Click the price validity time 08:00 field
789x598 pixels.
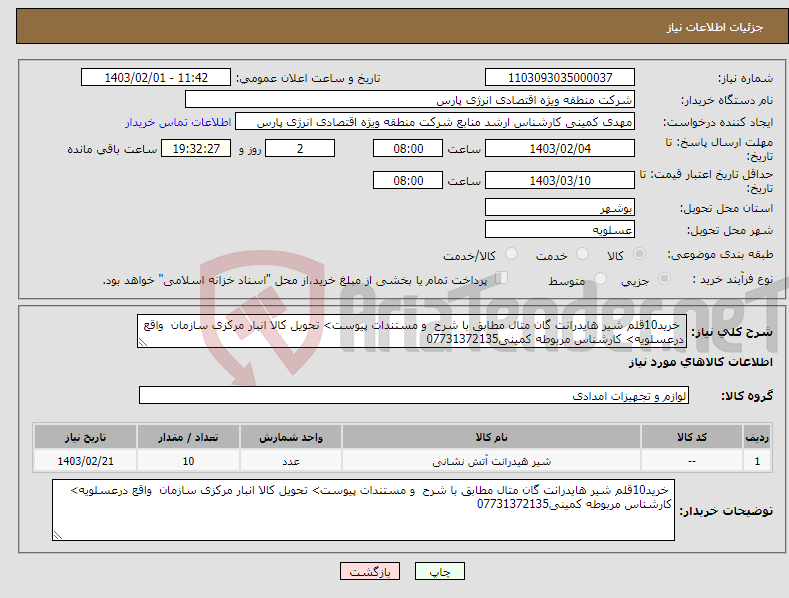click(x=408, y=180)
